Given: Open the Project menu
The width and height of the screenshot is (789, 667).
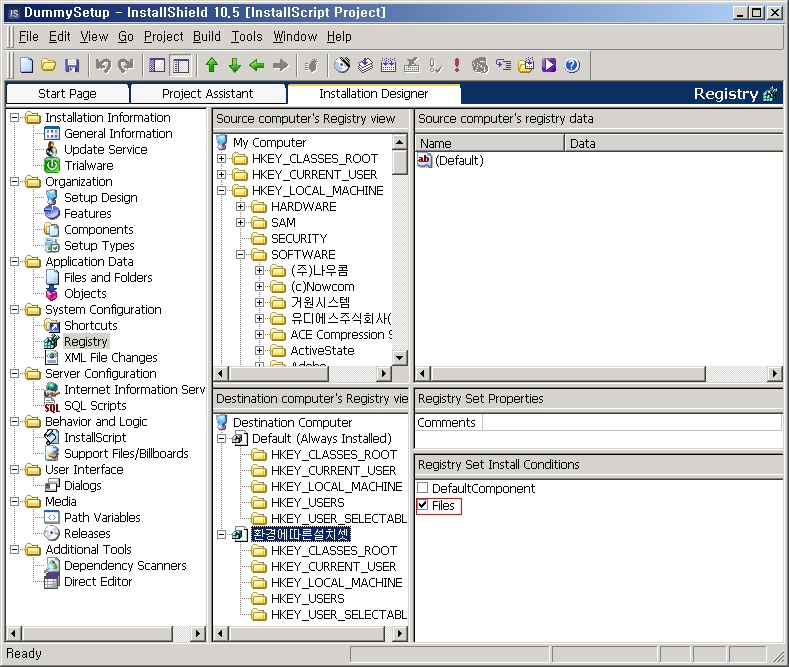Looking at the screenshot, I should [164, 36].
